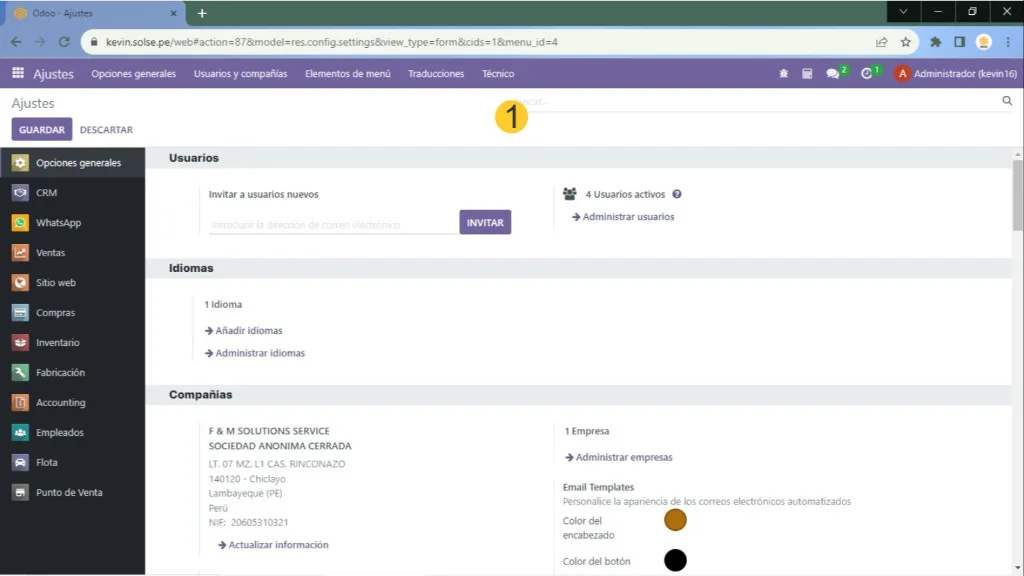
Task: Open the CRM settings section
Action: (46, 193)
